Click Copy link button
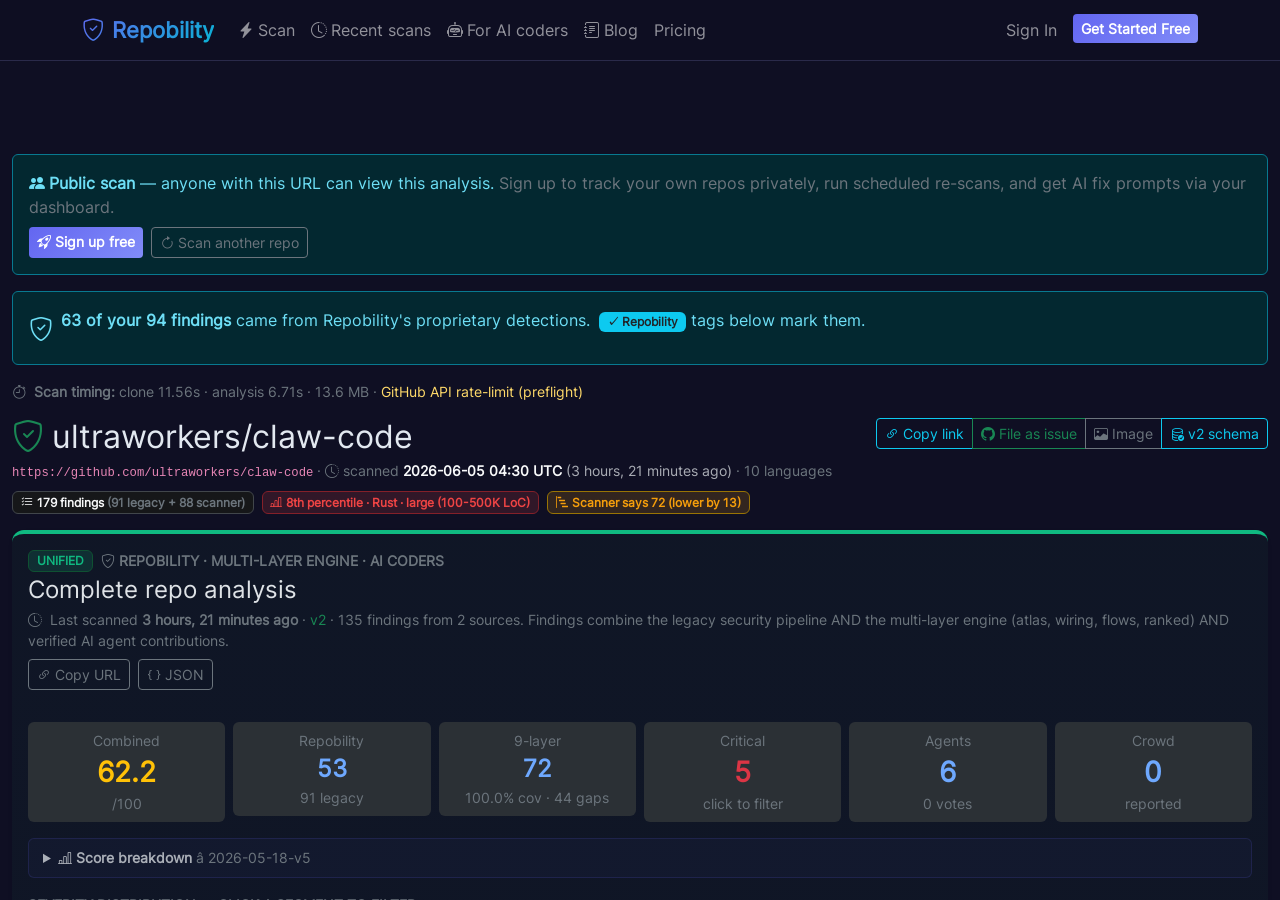Viewport: 1280px width, 900px height. point(924,433)
